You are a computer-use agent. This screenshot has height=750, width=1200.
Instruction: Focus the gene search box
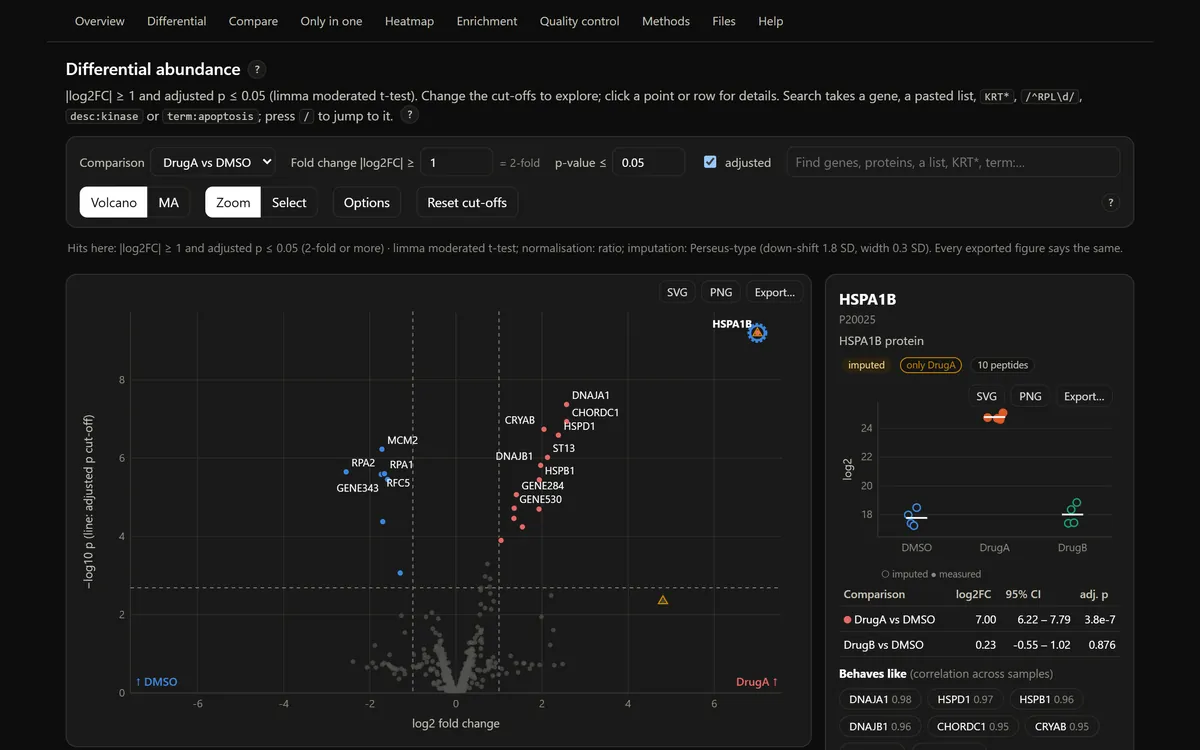953,162
